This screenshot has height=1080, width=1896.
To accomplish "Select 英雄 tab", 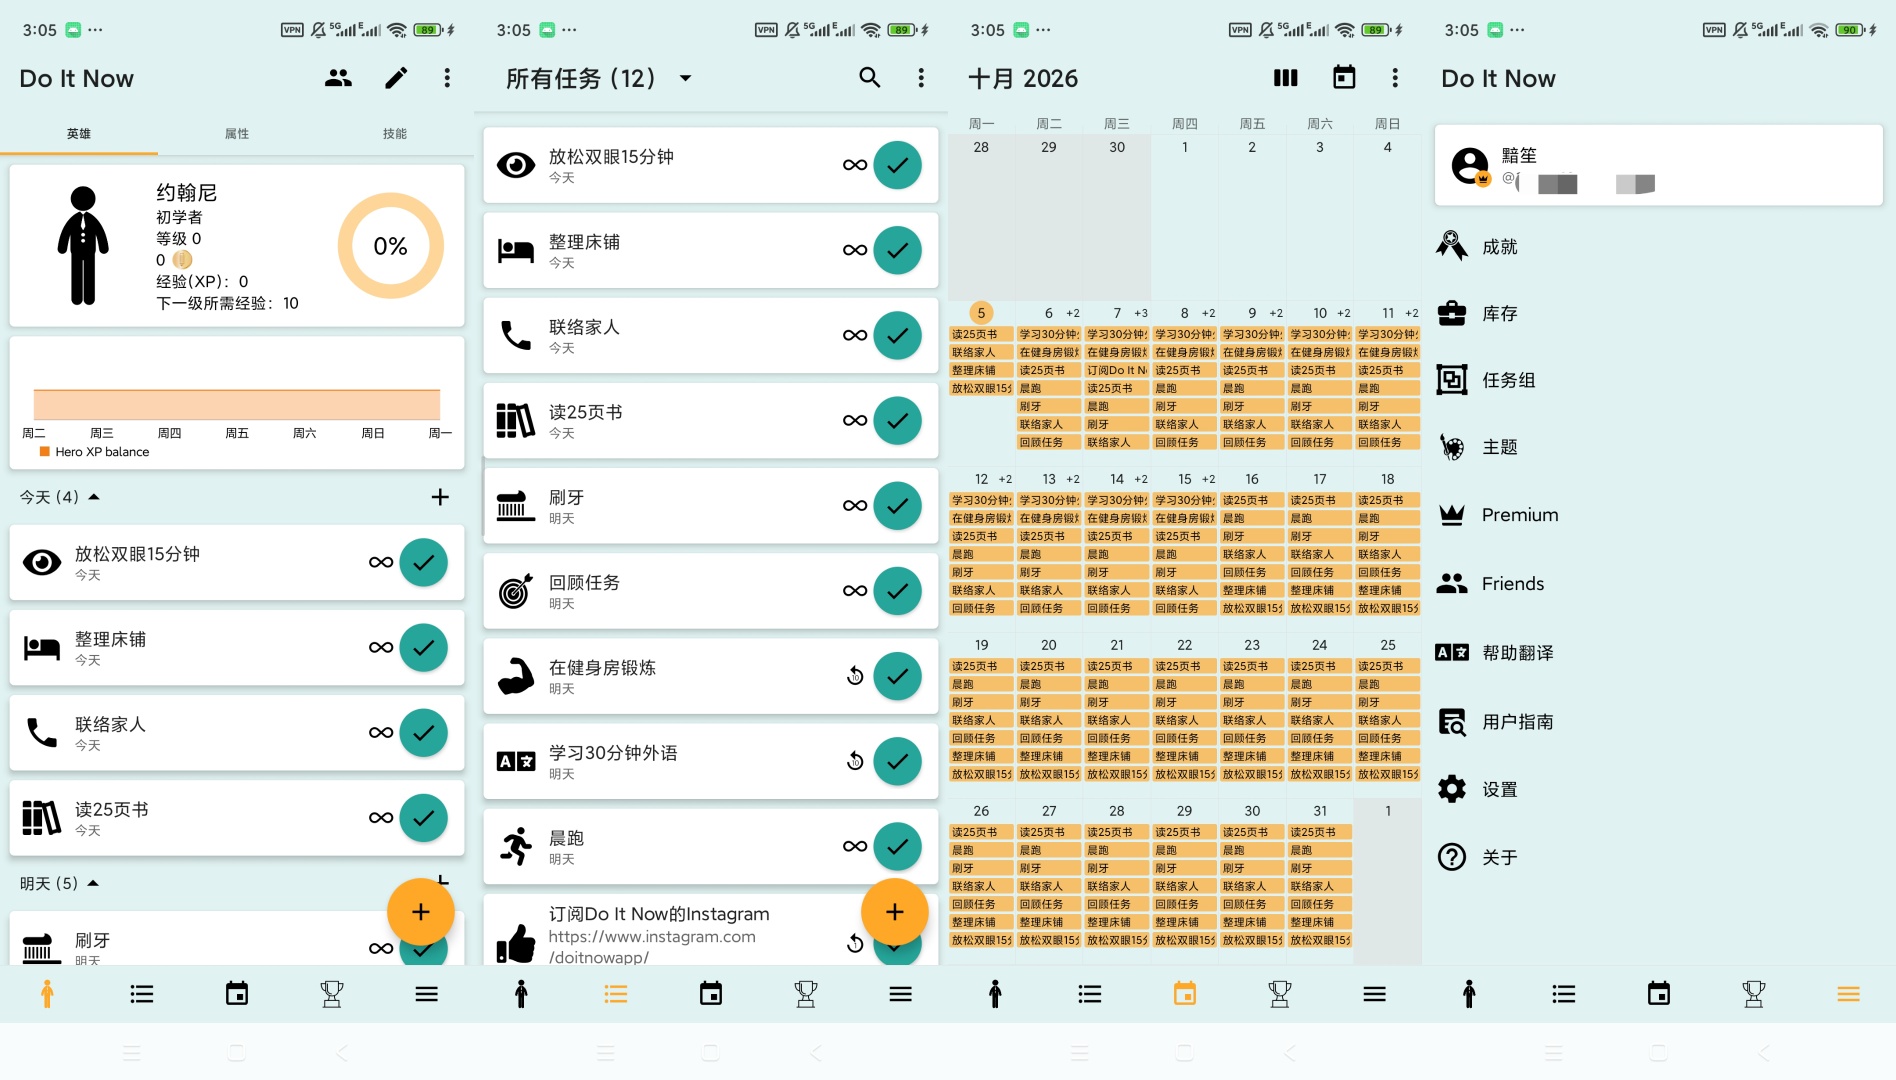I will tap(79, 133).
